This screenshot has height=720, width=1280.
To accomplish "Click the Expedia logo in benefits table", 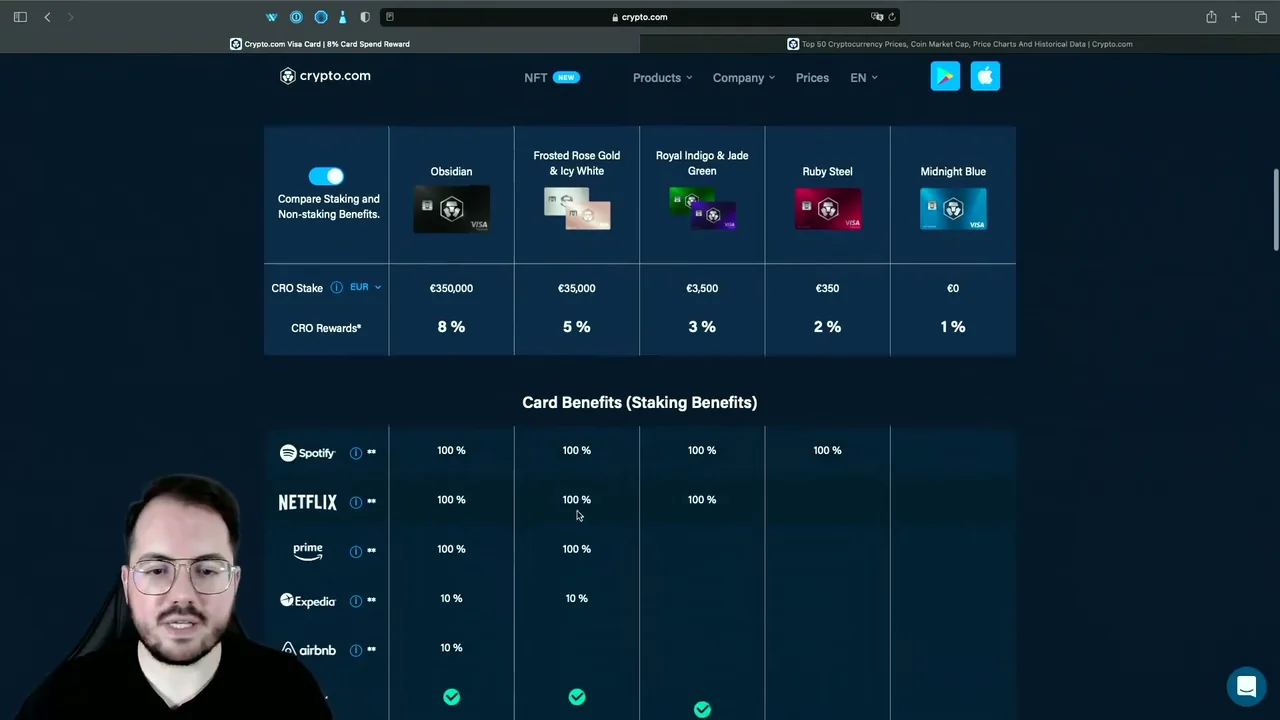I will [x=308, y=601].
